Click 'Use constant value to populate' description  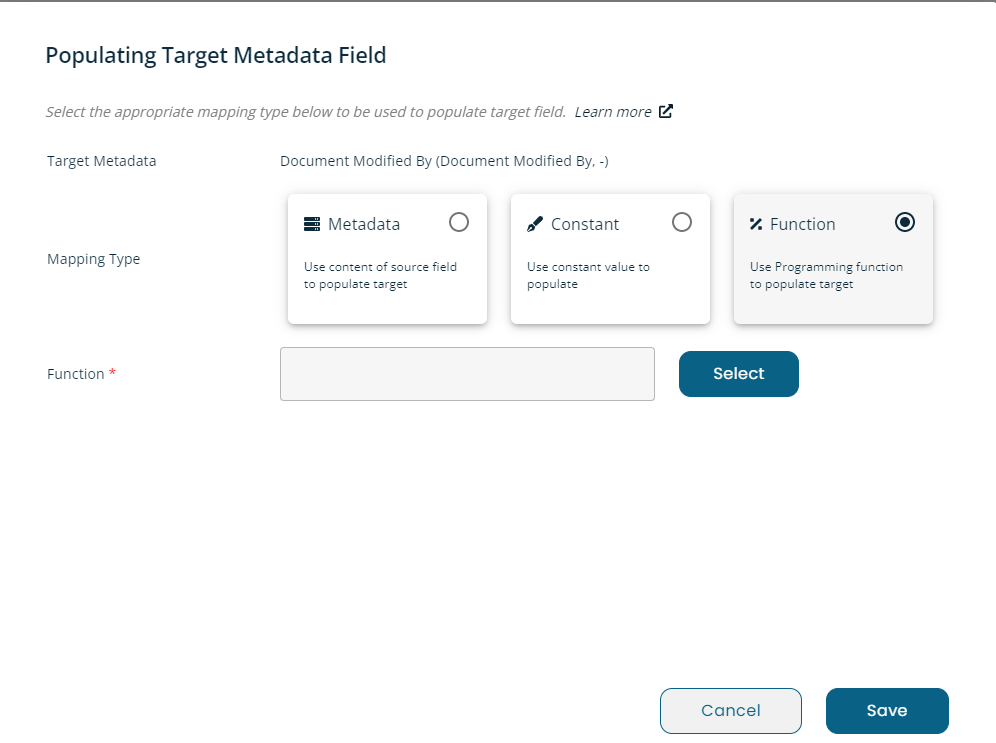tap(588, 276)
